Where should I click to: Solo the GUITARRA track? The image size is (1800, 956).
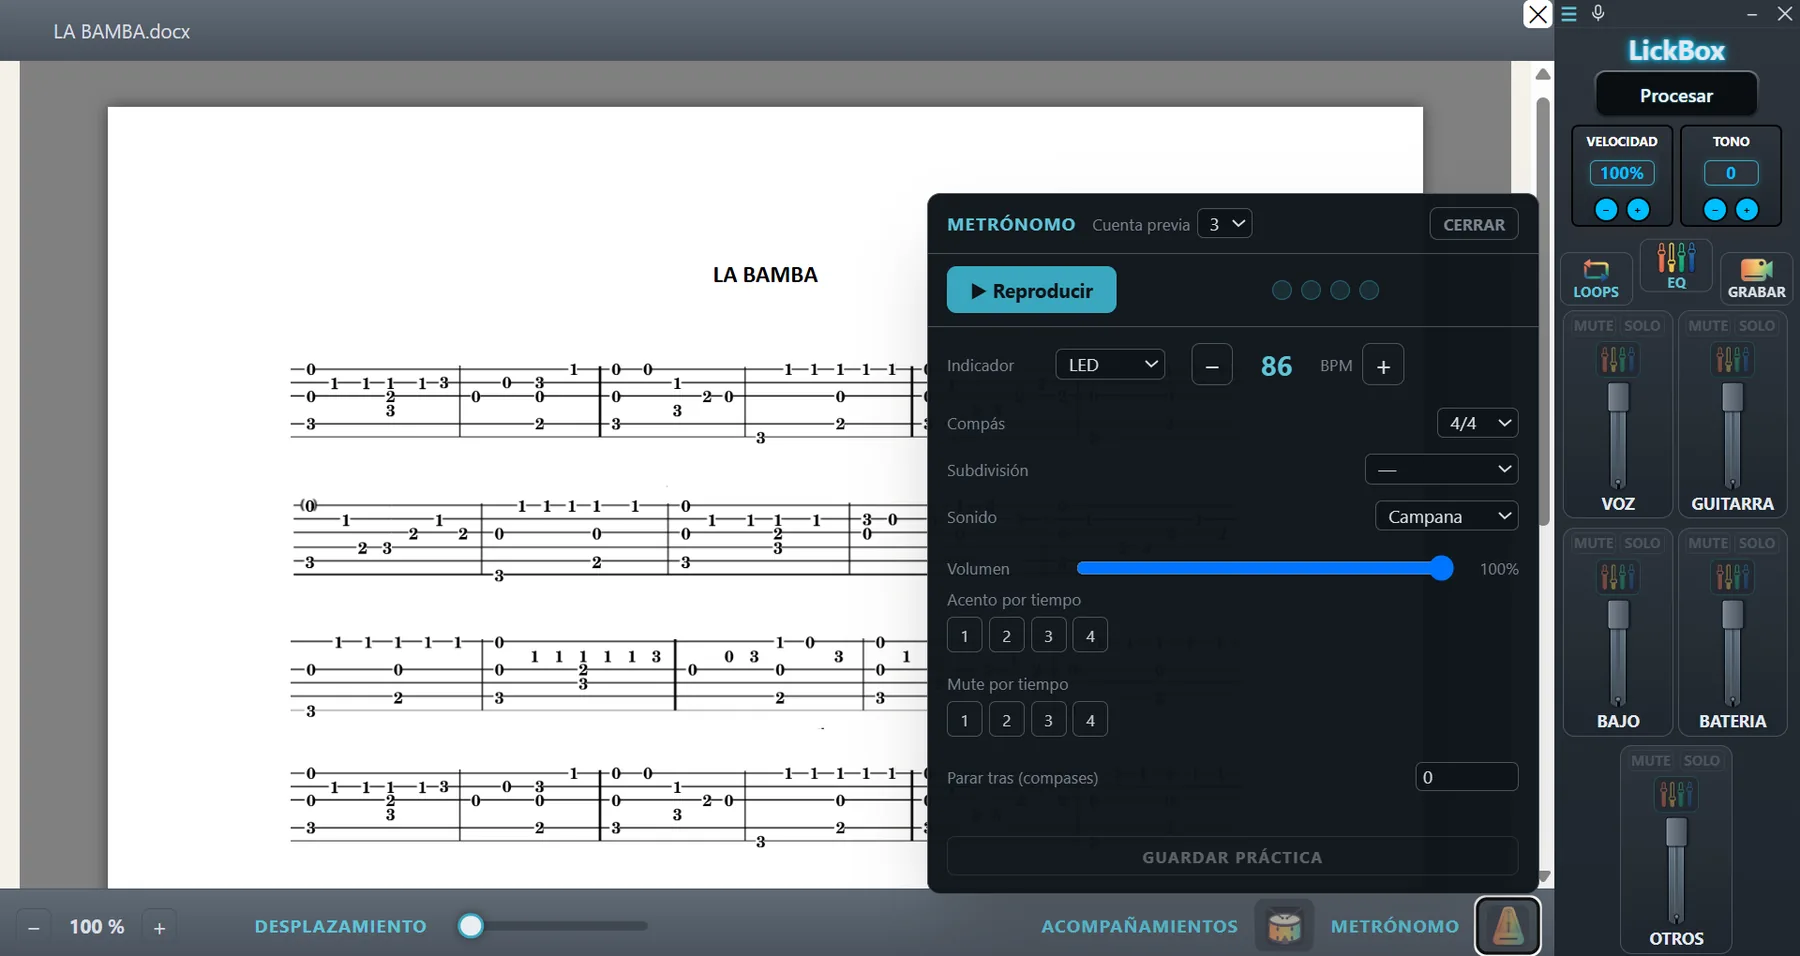coord(1757,326)
